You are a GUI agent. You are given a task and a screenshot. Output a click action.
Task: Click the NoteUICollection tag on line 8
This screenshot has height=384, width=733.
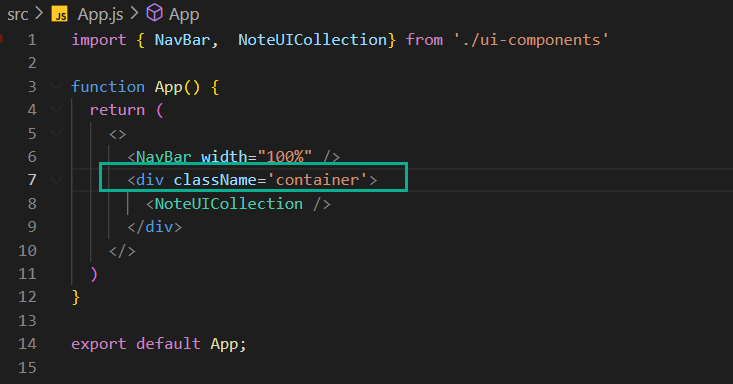click(x=229, y=204)
